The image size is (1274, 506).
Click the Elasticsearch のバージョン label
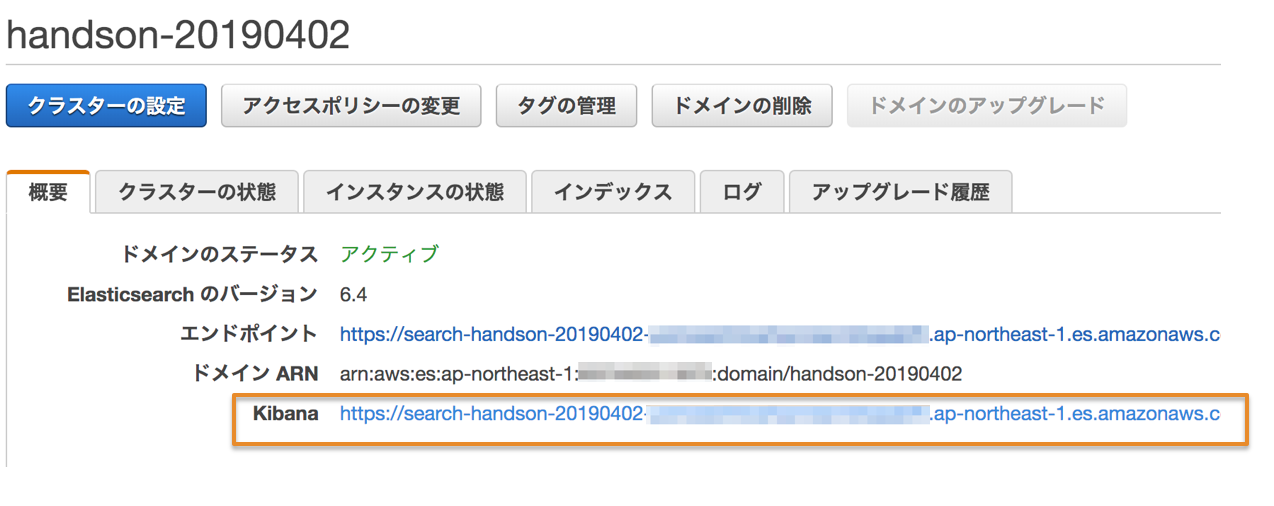[x=192, y=294]
